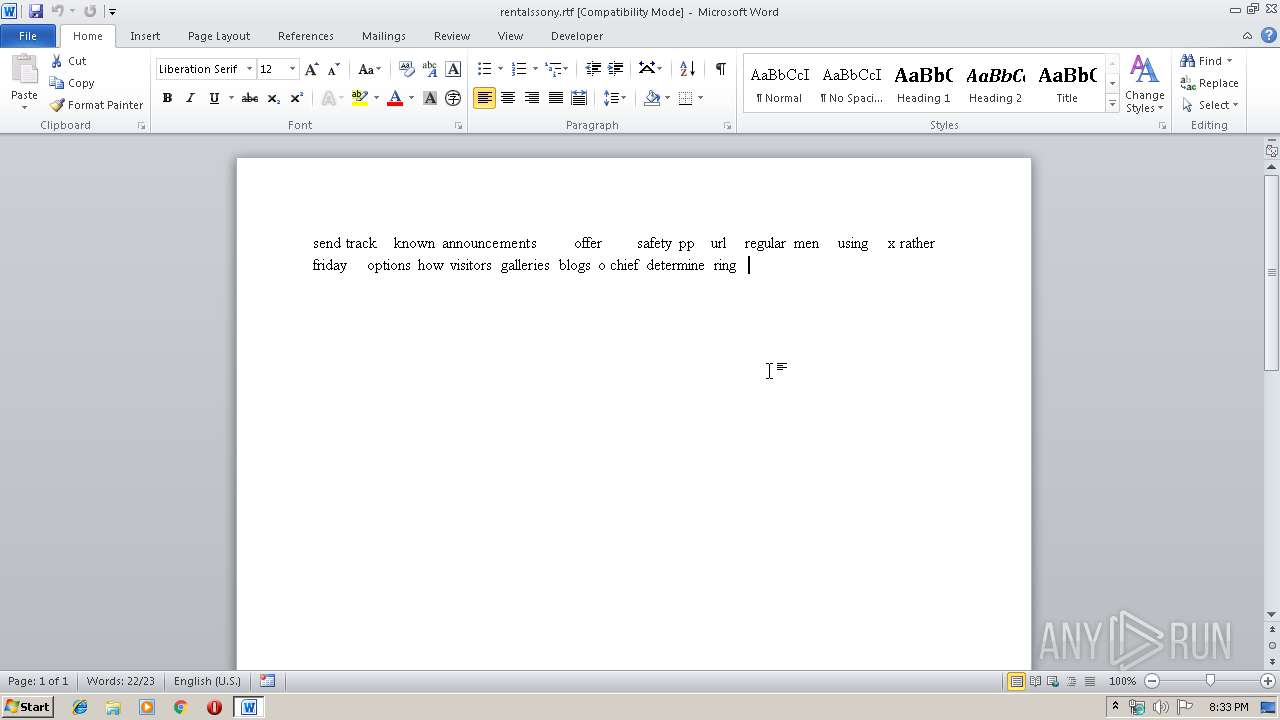Switch to the Developer tab

(577, 35)
